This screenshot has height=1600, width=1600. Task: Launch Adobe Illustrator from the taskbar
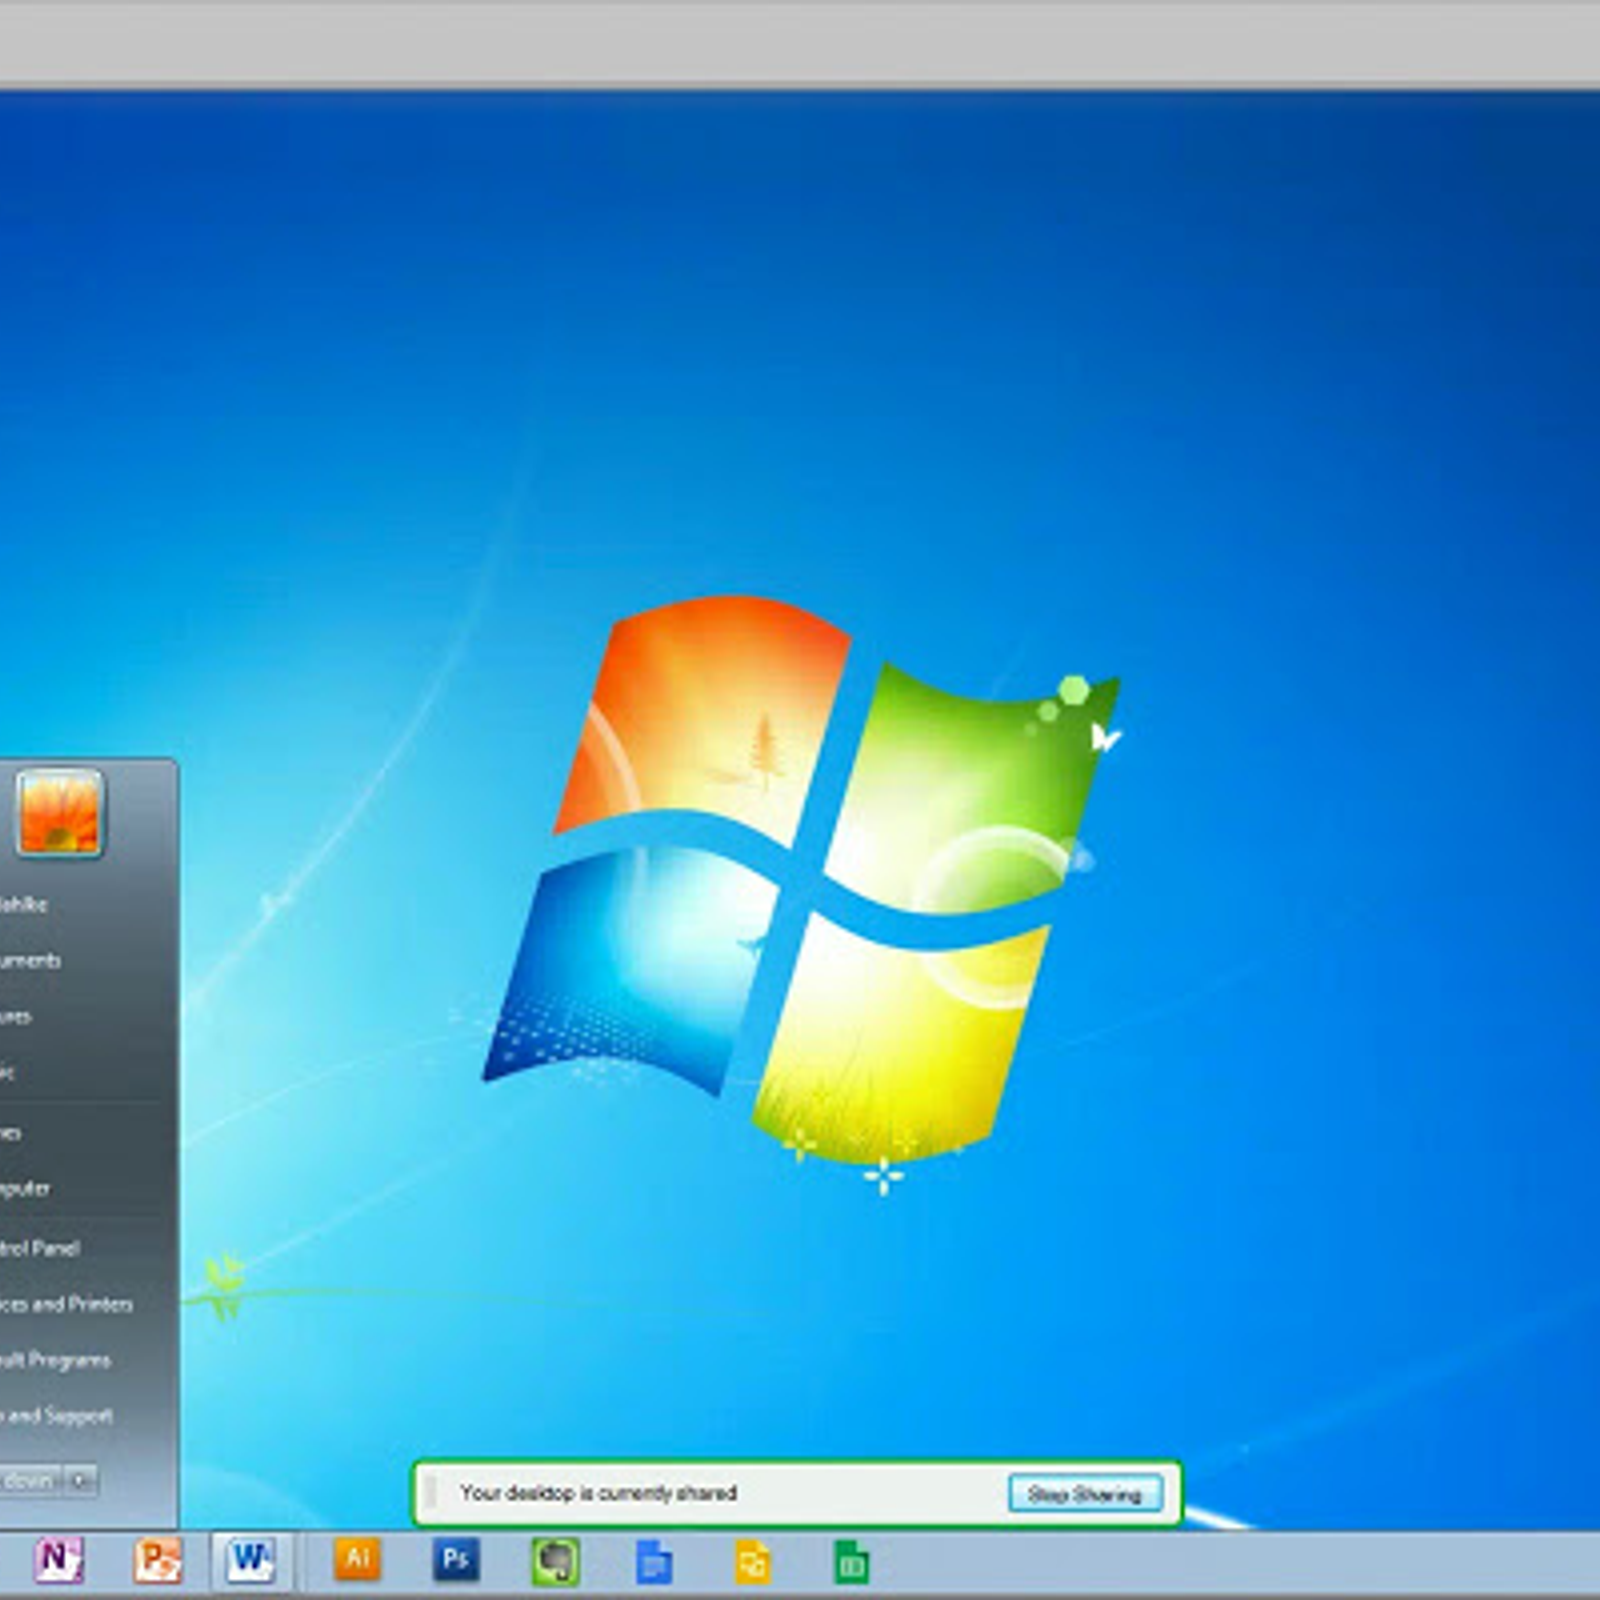coord(357,1559)
